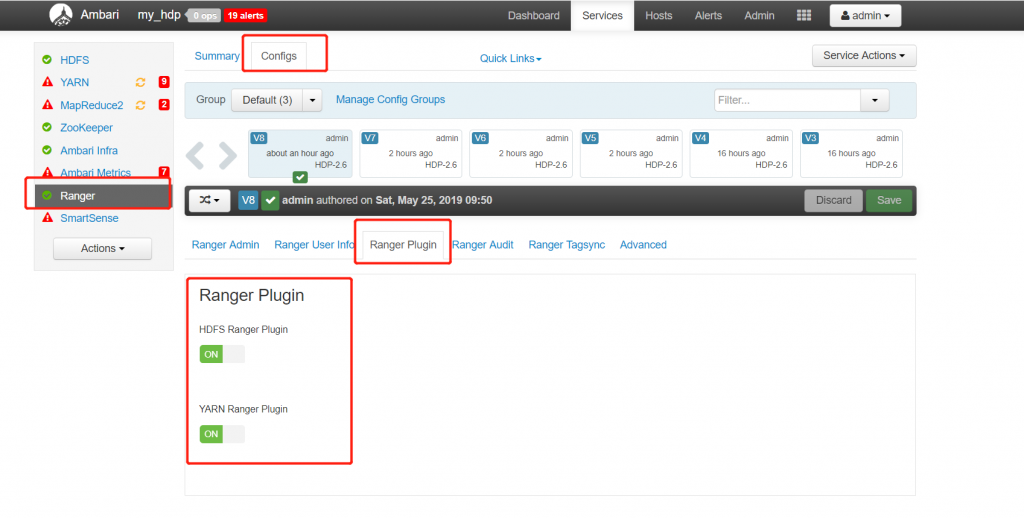Go to next config versions arrow
The image size is (1024, 518).
coord(228,155)
